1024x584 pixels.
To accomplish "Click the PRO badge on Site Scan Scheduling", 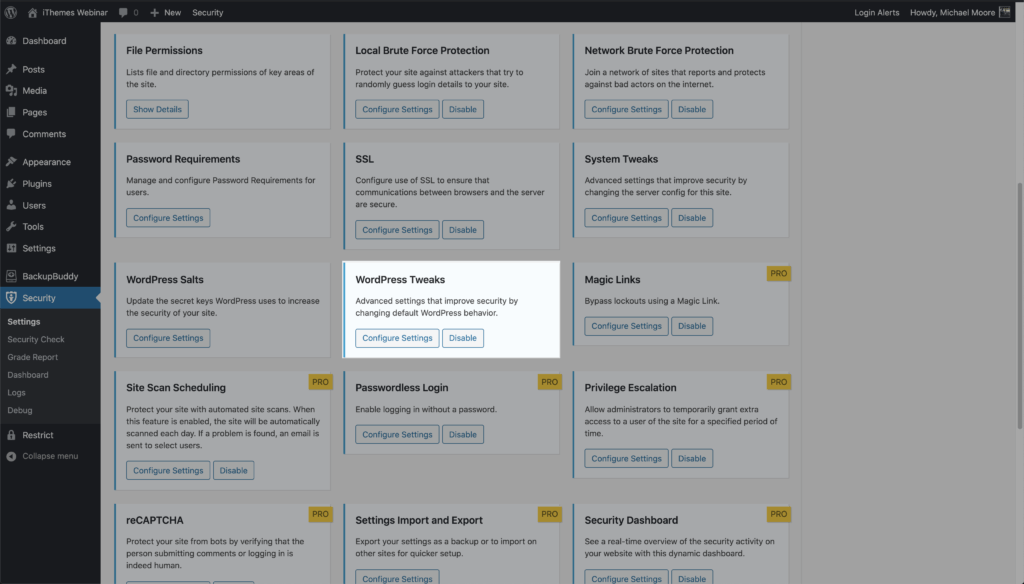I will click(320, 382).
